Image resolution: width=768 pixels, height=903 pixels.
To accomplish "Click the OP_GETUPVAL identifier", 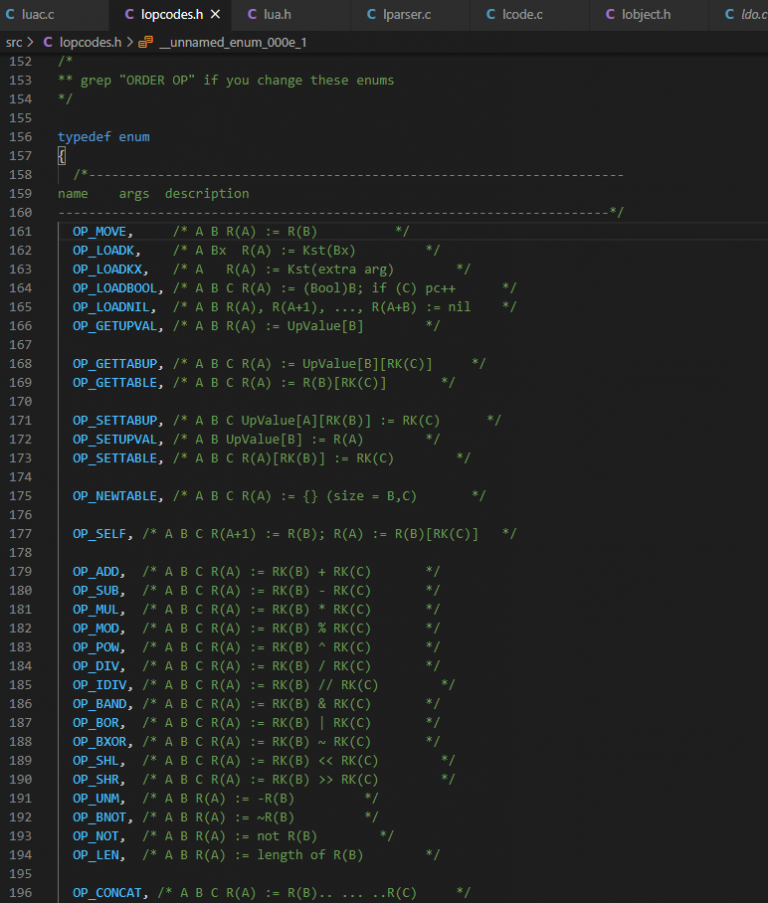I will coord(115,326).
